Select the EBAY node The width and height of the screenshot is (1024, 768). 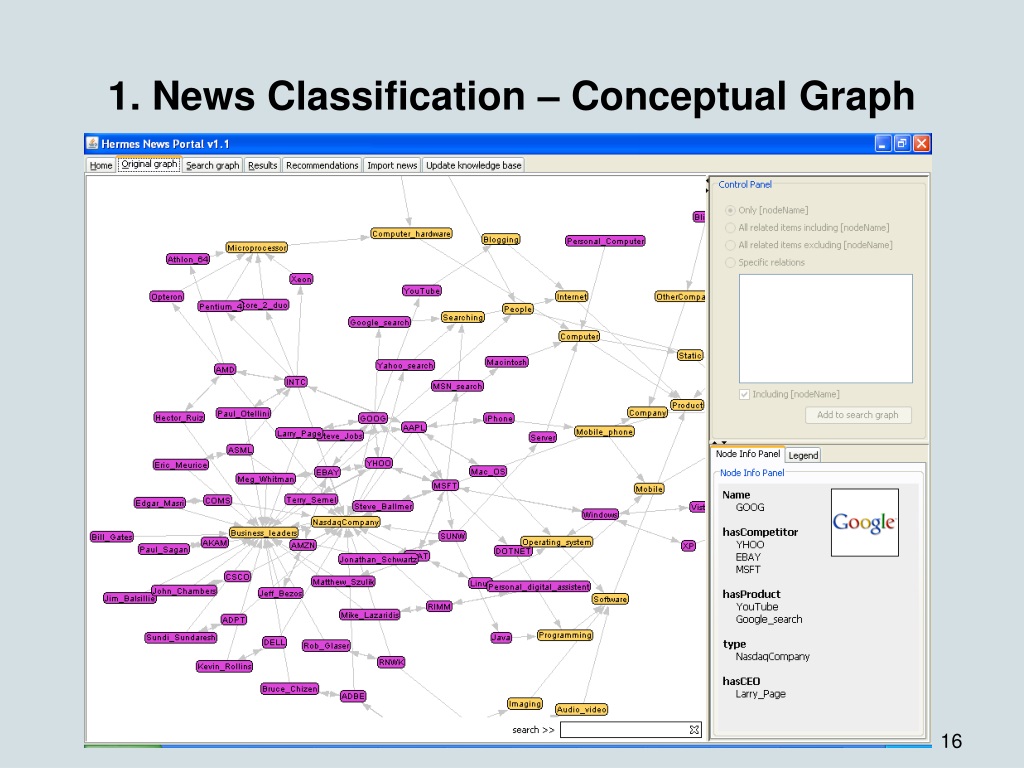pyautogui.click(x=327, y=472)
